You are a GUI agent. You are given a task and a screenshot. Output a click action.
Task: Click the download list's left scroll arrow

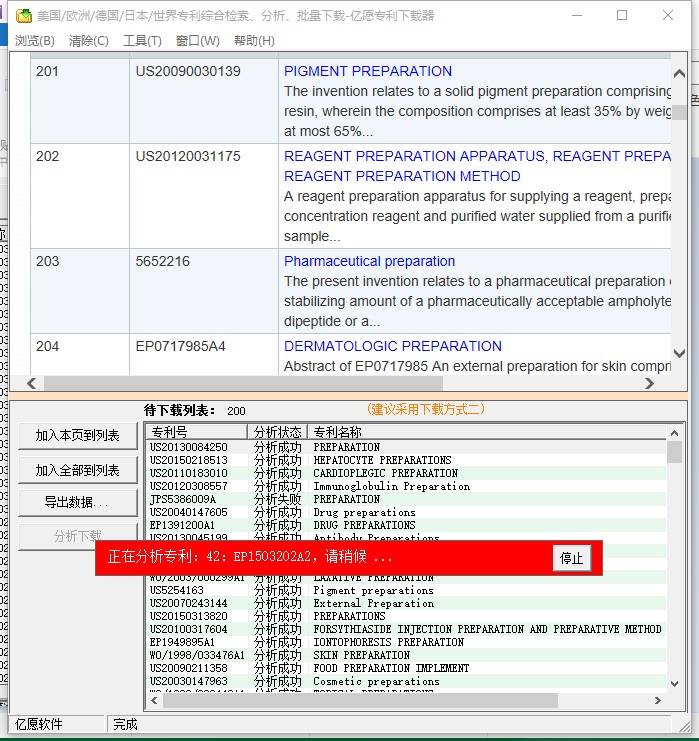pyautogui.click(x=154, y=700)
